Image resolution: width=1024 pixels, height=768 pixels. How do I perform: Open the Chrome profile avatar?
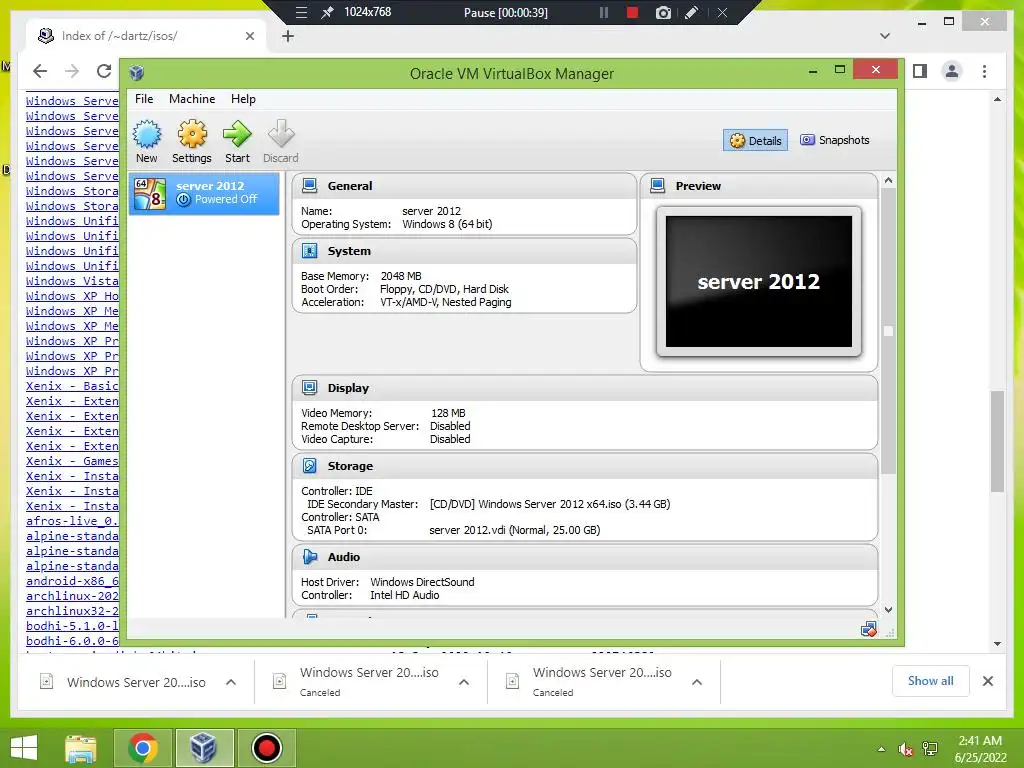click(x=952, y=71)
